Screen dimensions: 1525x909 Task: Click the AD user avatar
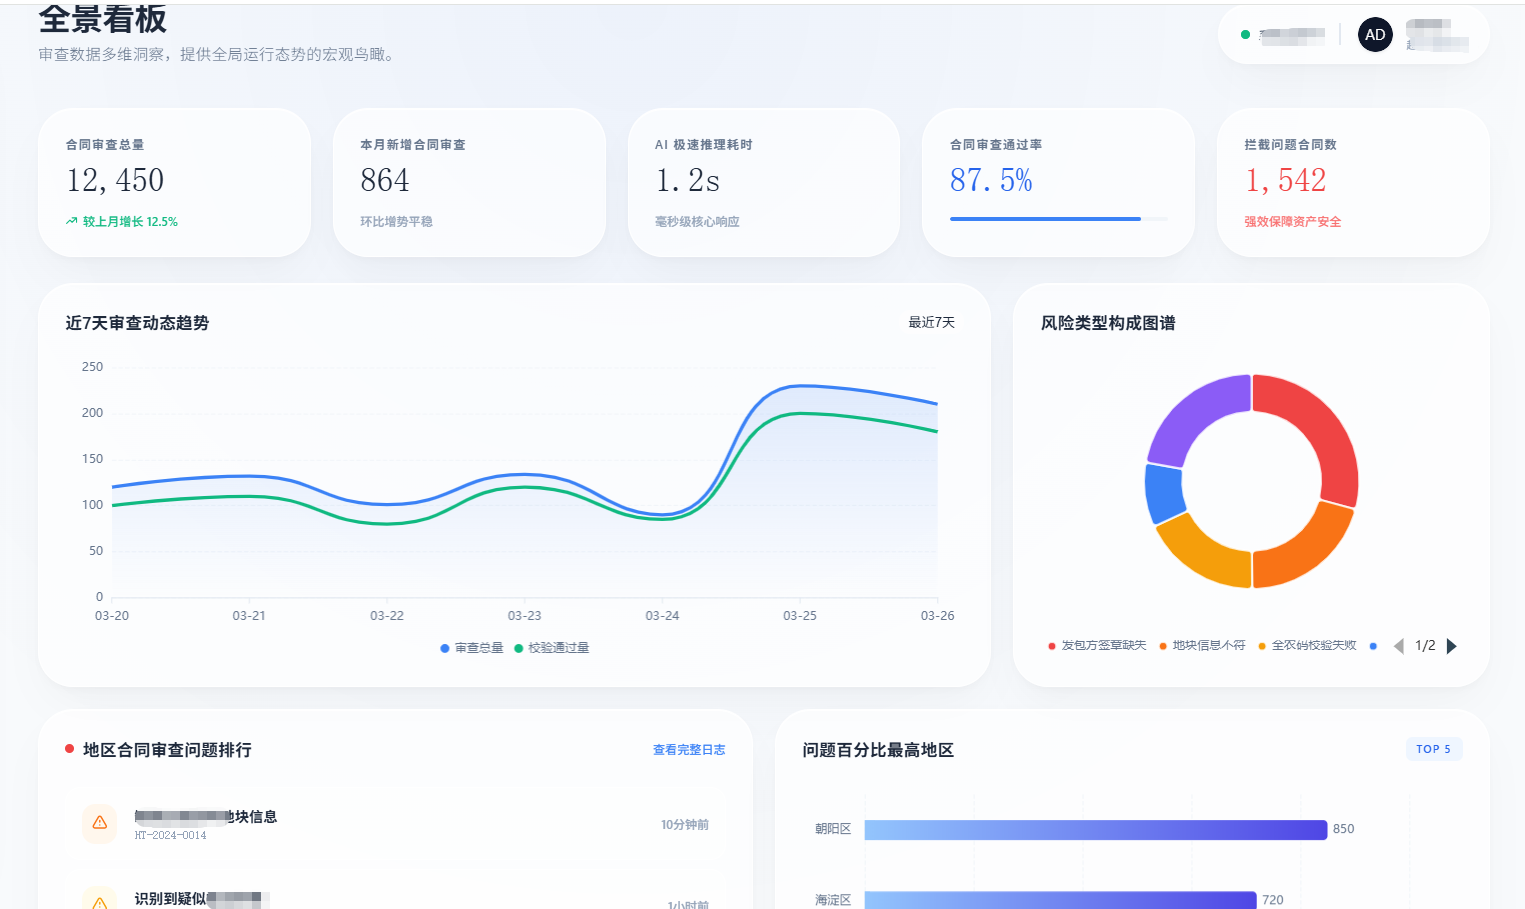point(1375,35)
